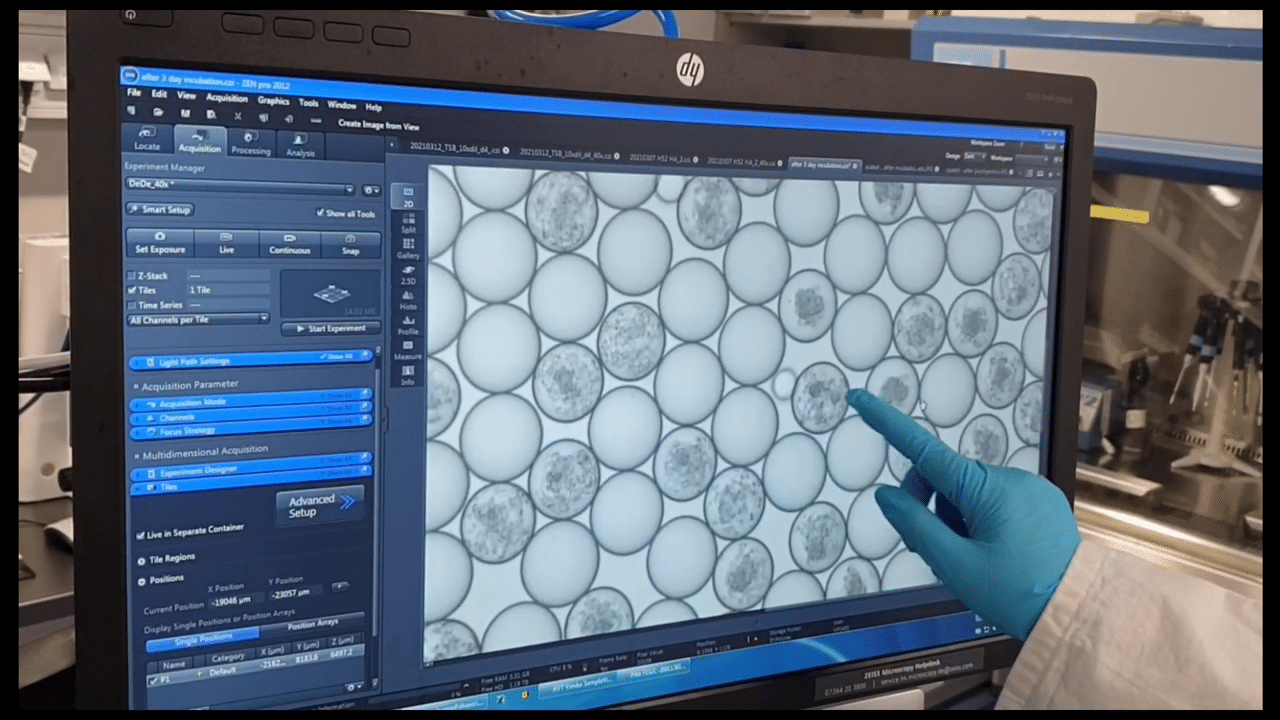Open the File menu
1280x720 pixels.
134,93
